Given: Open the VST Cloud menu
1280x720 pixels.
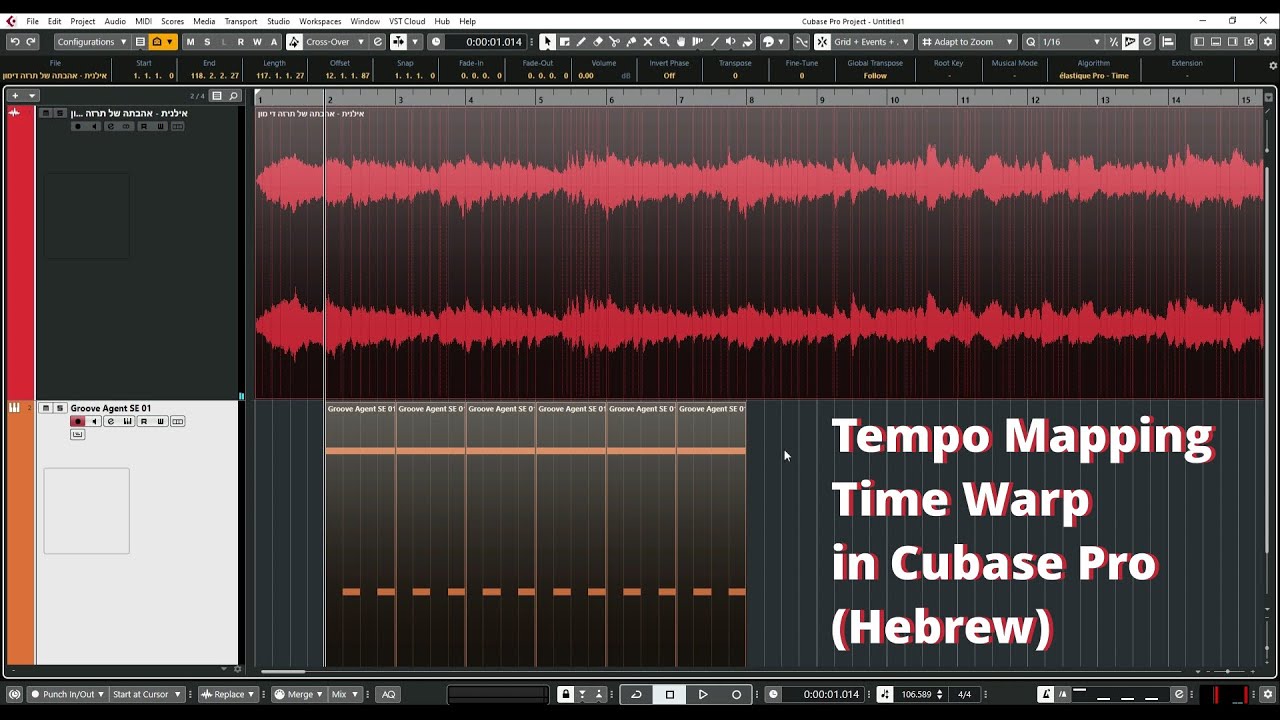Looking at the screenshot, I should click(x=407, y=21).
